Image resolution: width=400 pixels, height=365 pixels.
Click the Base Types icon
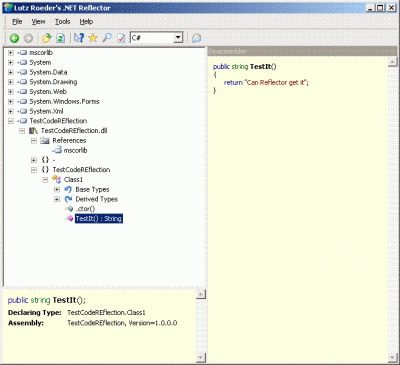68,189
